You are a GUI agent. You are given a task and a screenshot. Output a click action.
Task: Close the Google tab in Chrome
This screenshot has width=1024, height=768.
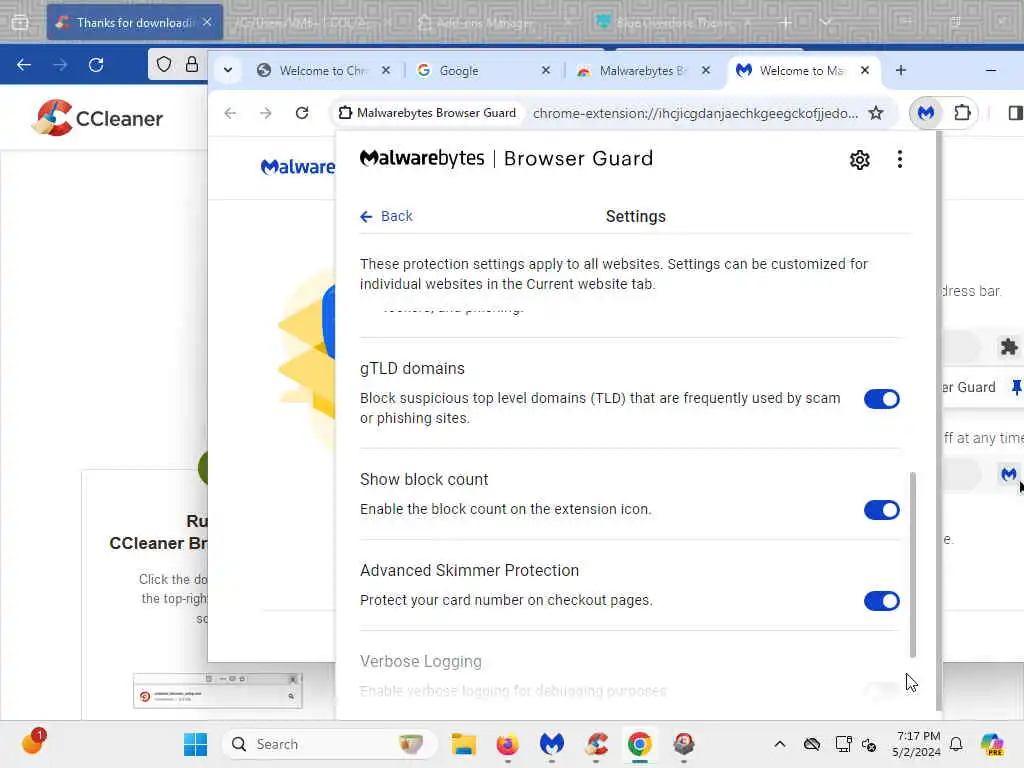click(546, 70)
